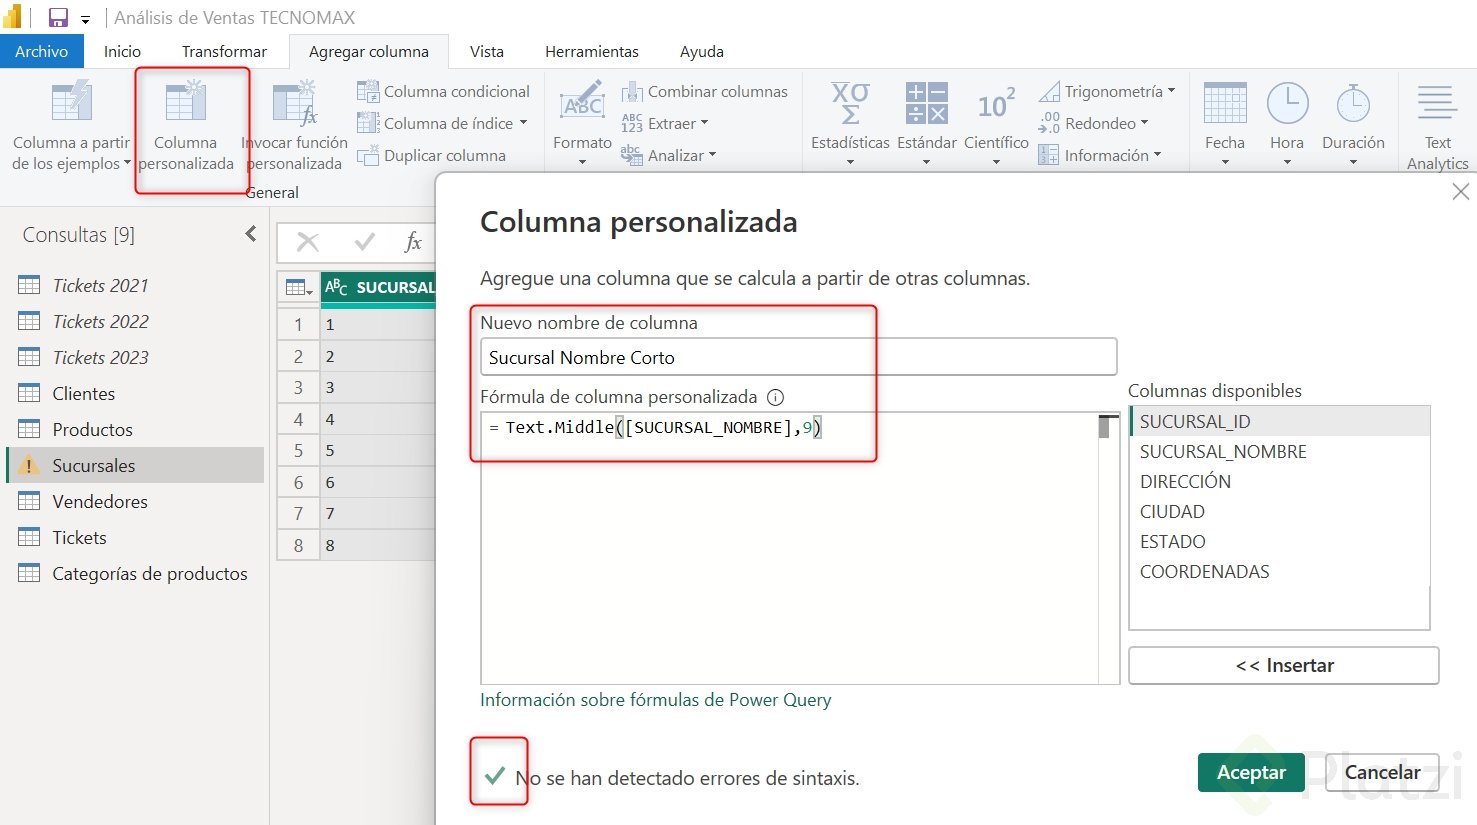Select ESTADO in Columnas disponibles
This screenshot has width=1477, height=825.
pyautogui.click(x=1279, y=541)
